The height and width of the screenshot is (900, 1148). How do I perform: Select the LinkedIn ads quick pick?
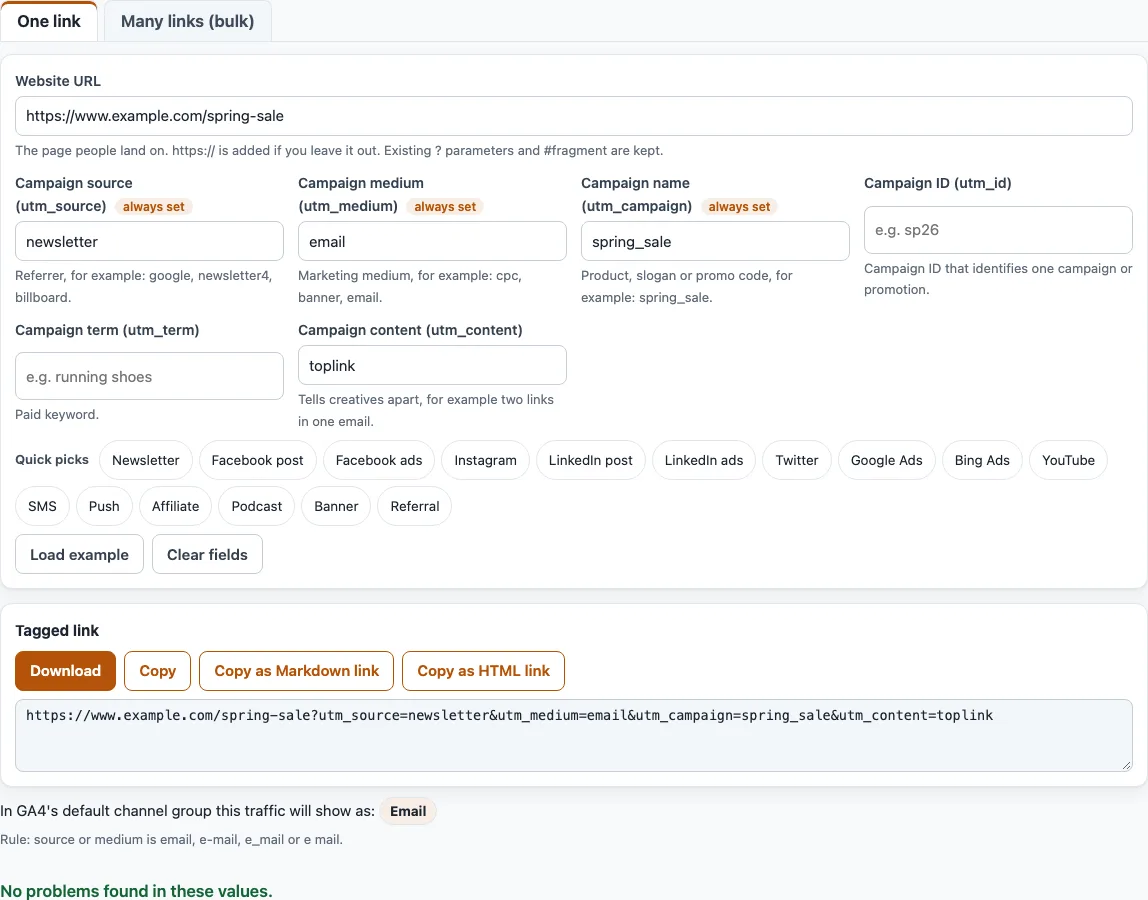coord(704,460)
